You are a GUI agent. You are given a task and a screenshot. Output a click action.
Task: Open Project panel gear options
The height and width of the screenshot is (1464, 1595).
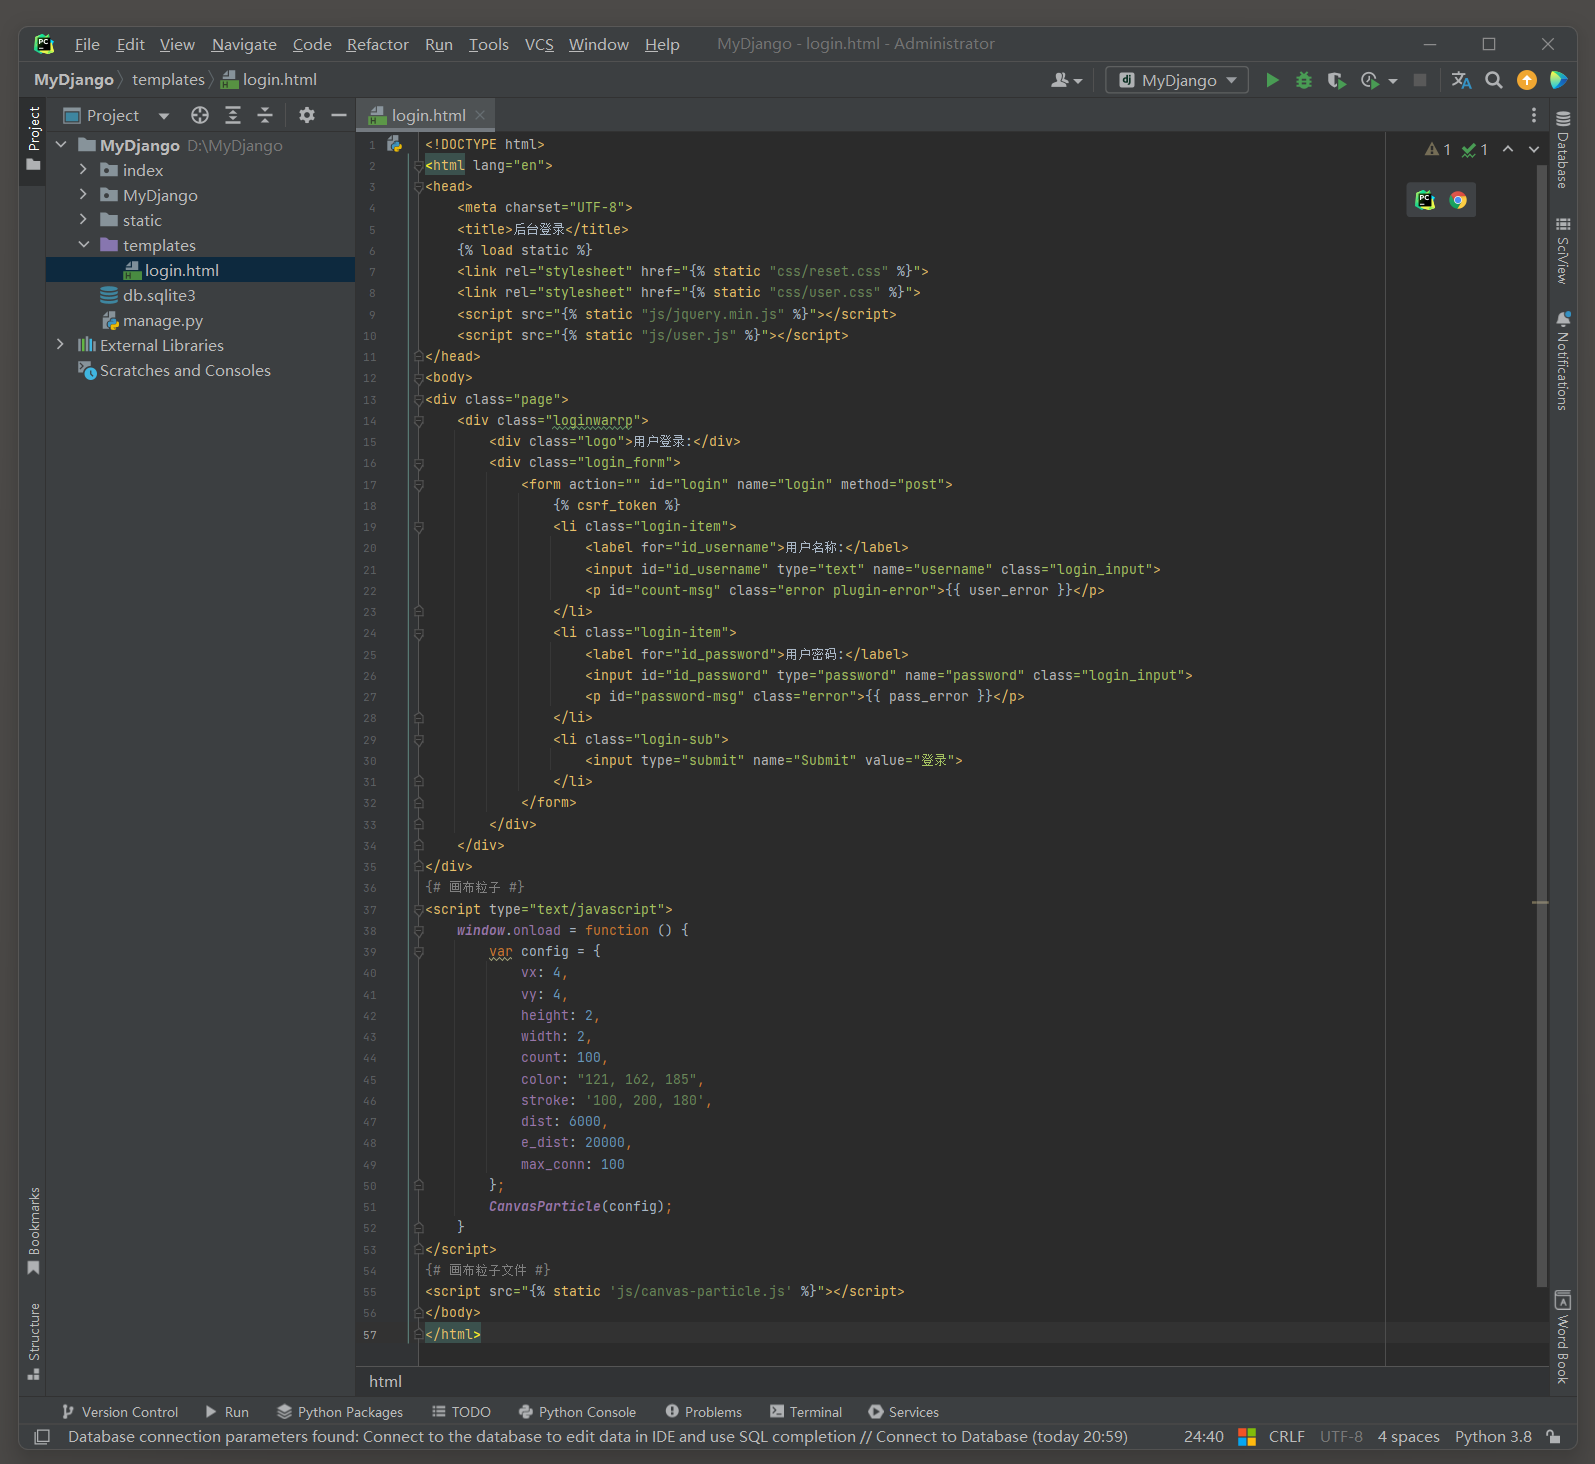(x=307, y=115)
